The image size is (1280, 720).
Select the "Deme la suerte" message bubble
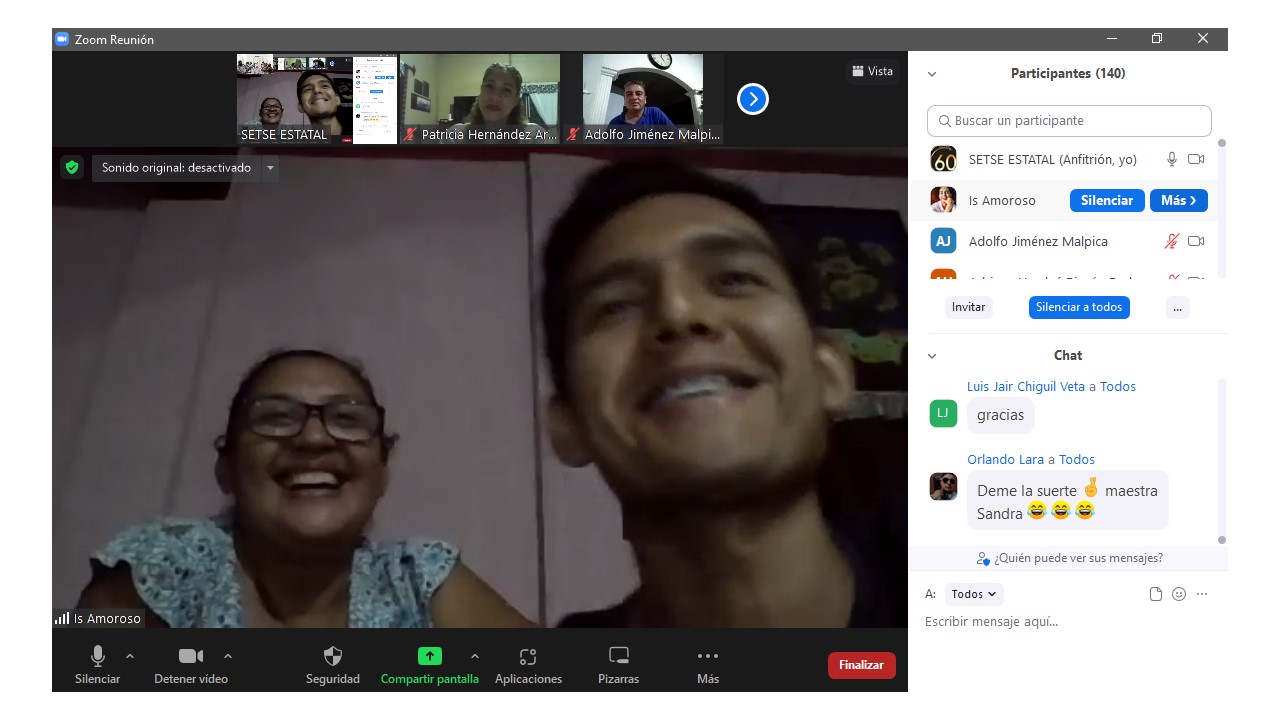point(1067,500)
